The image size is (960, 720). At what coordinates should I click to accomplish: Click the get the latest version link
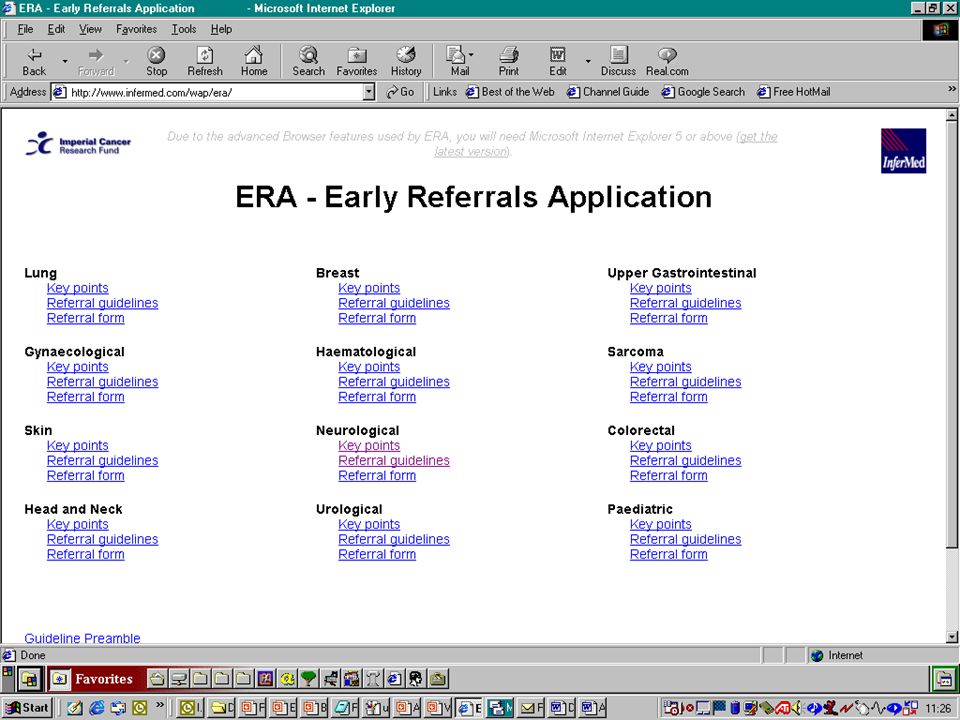pyautogui.click(x=606, y=144)
